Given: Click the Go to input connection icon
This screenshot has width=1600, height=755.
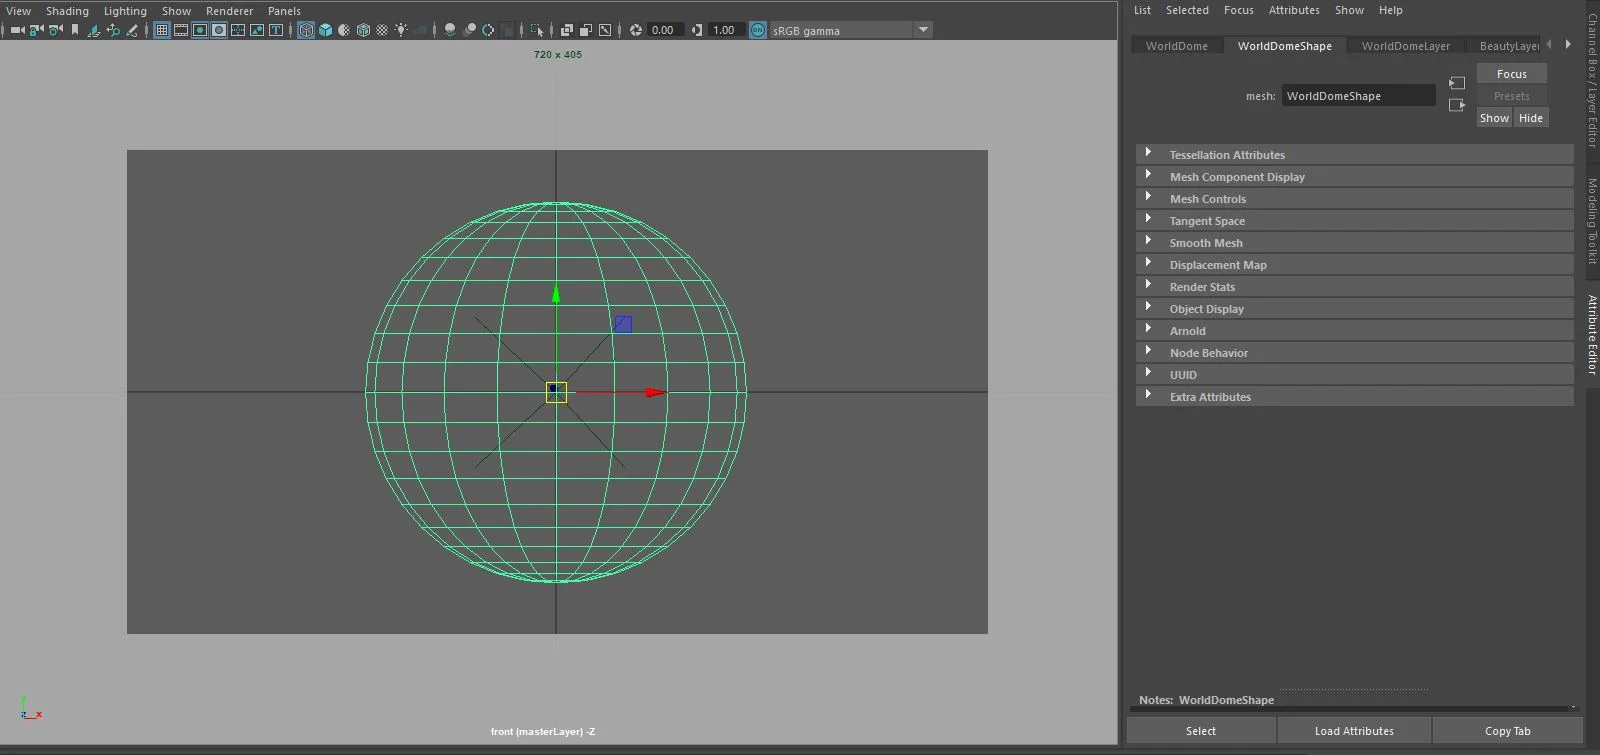Looking at the screenshot, I should (1457, 83).
